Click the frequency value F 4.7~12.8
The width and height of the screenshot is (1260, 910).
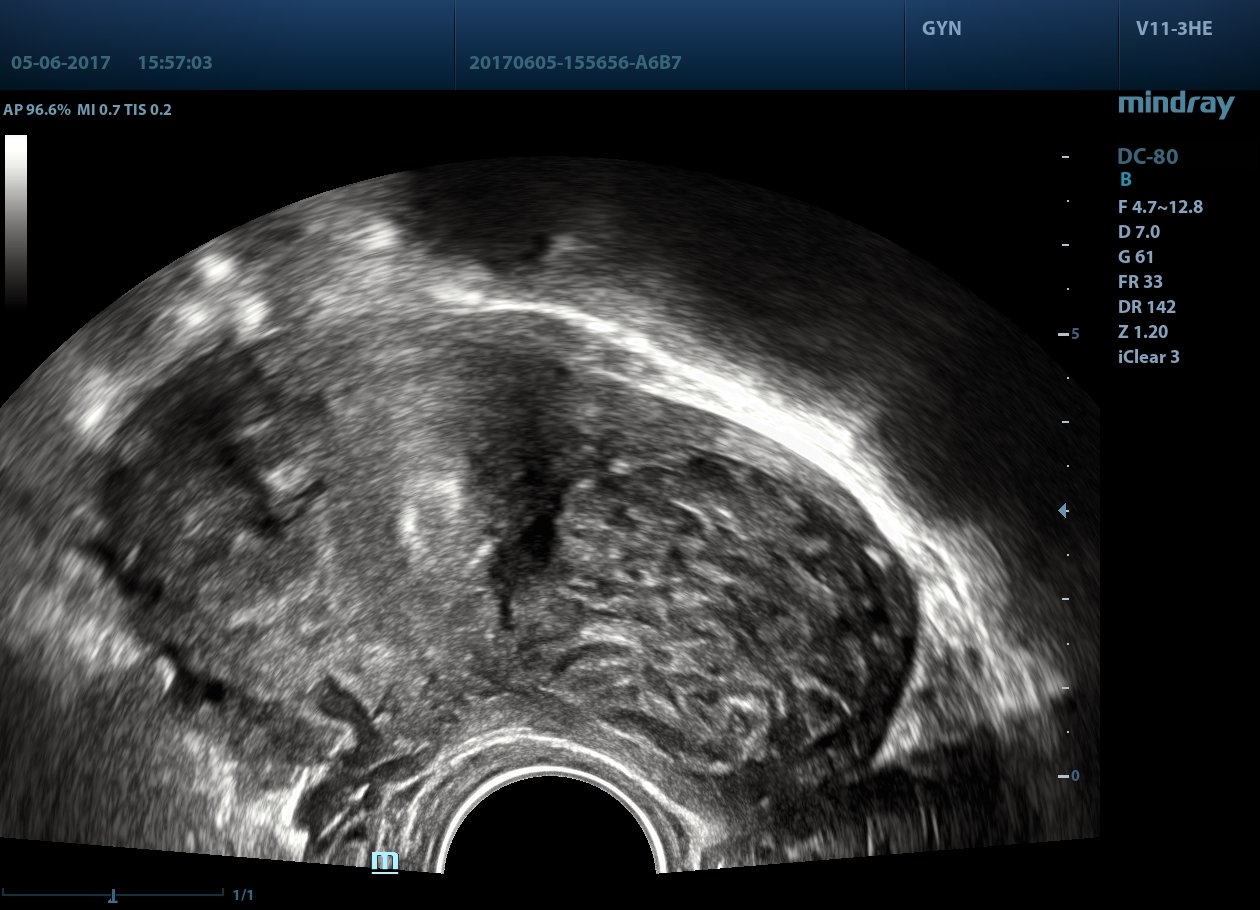point(1160,207)
